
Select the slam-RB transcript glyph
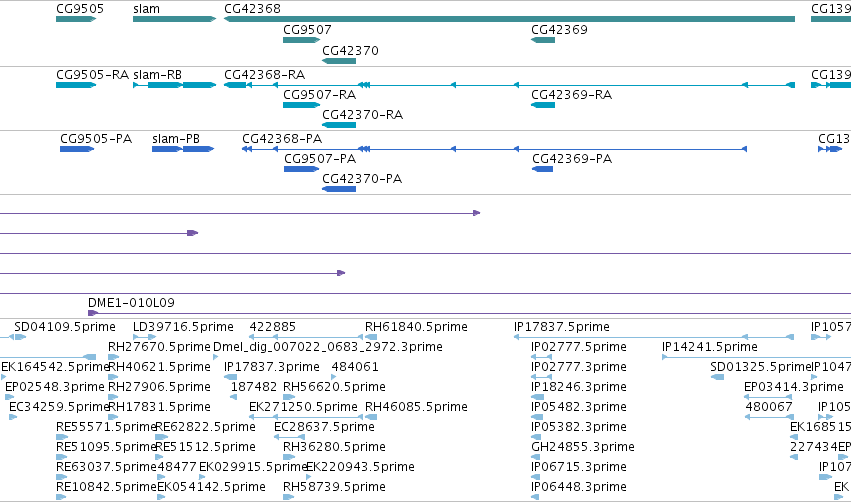point(174,85)
